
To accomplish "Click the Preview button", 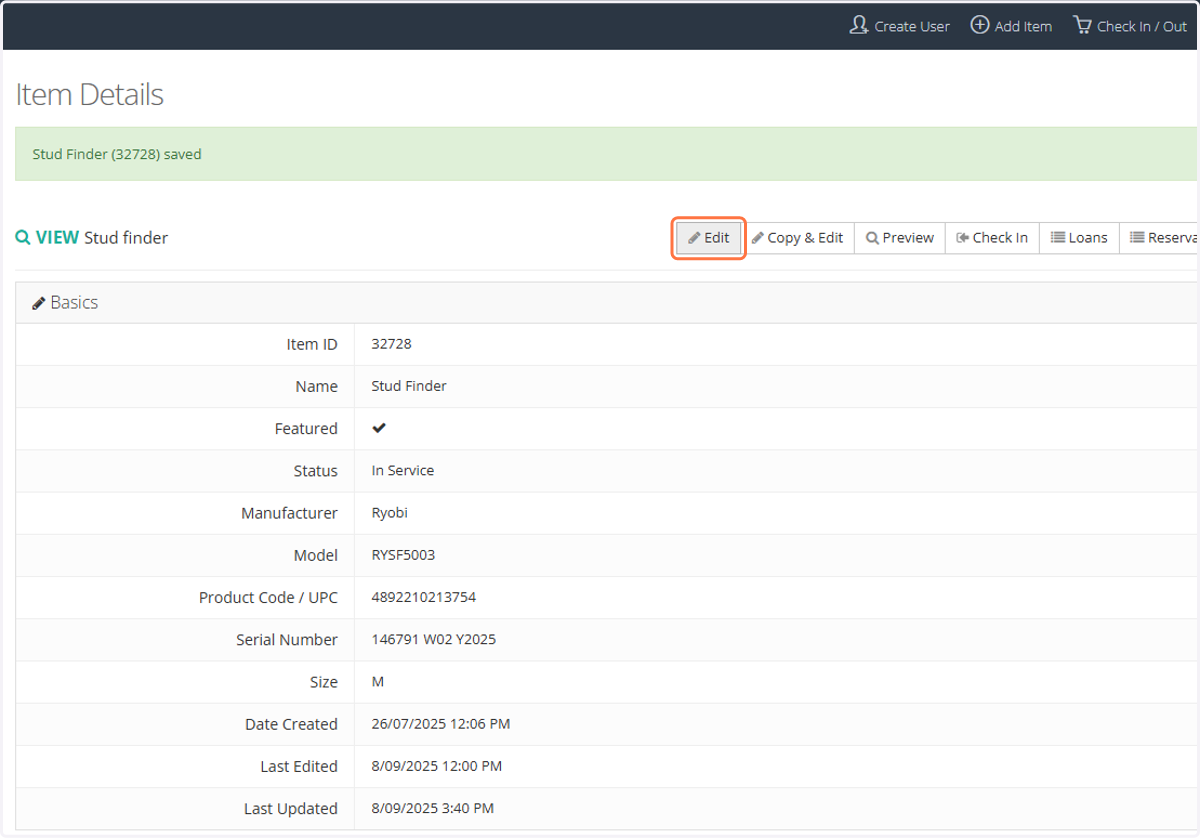I will tap(900, 238).
